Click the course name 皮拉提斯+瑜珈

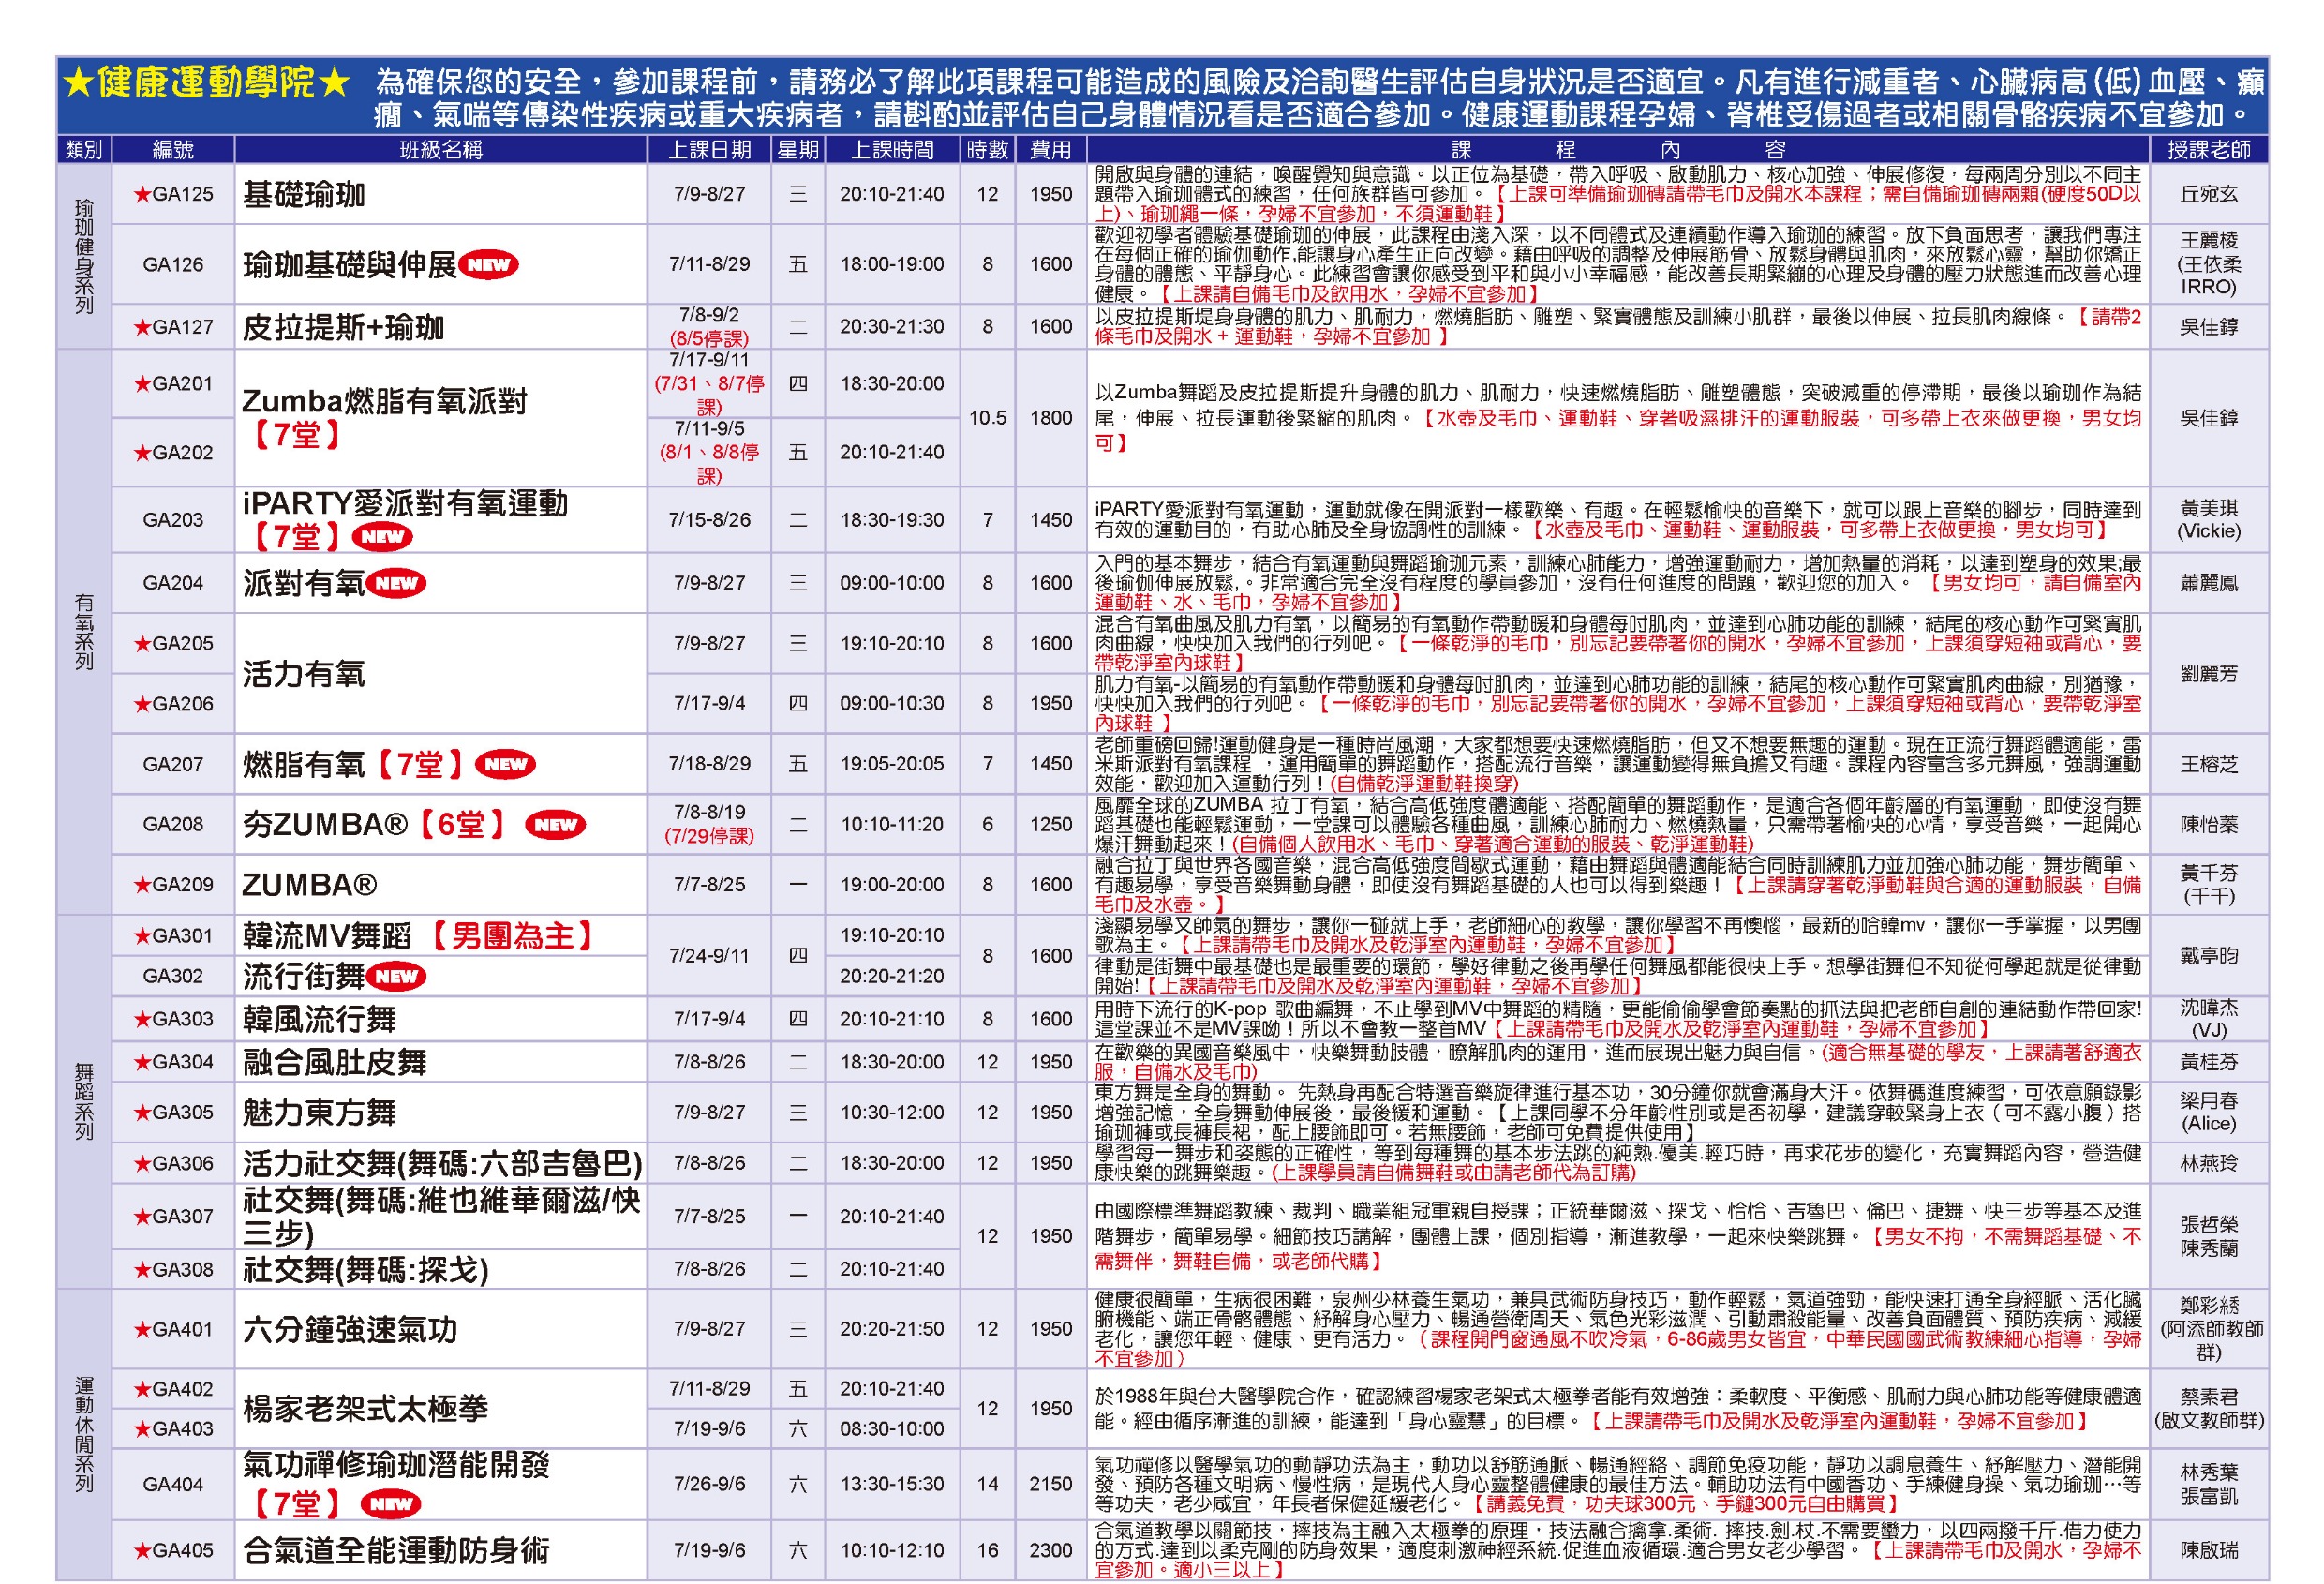coord(343,328)
